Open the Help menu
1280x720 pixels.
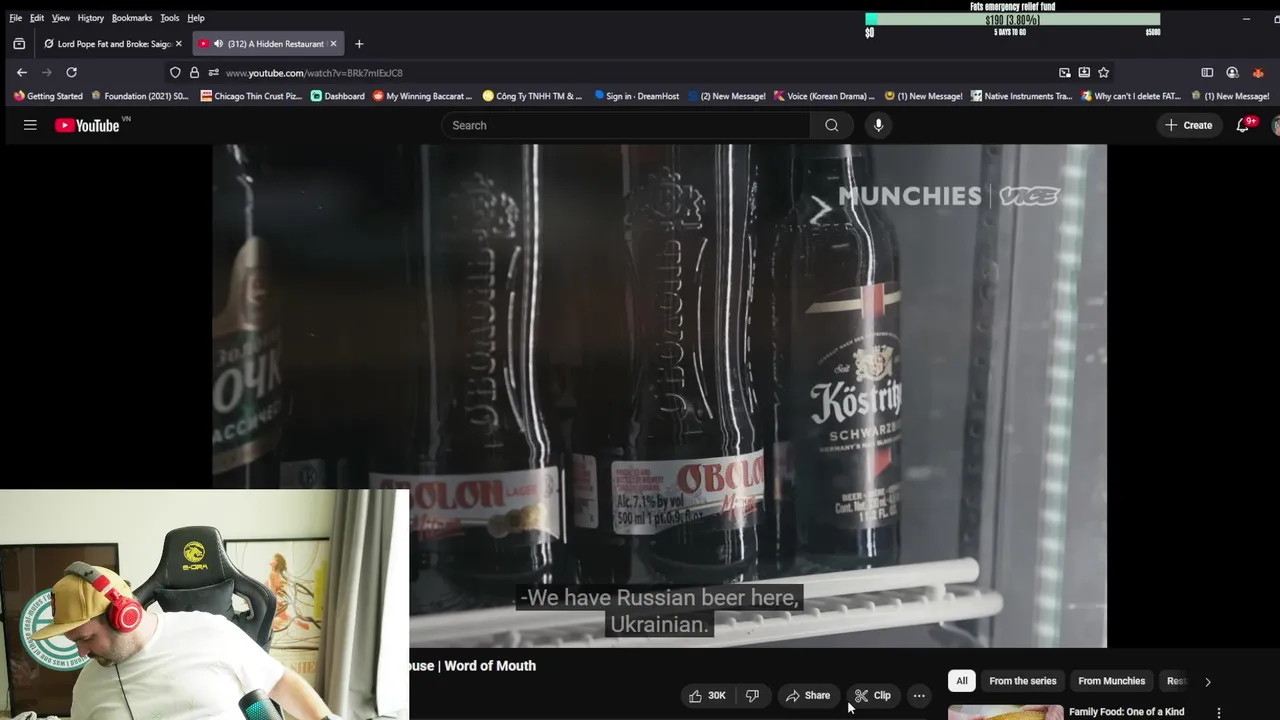pyautogui.click(x=196, y=18)
